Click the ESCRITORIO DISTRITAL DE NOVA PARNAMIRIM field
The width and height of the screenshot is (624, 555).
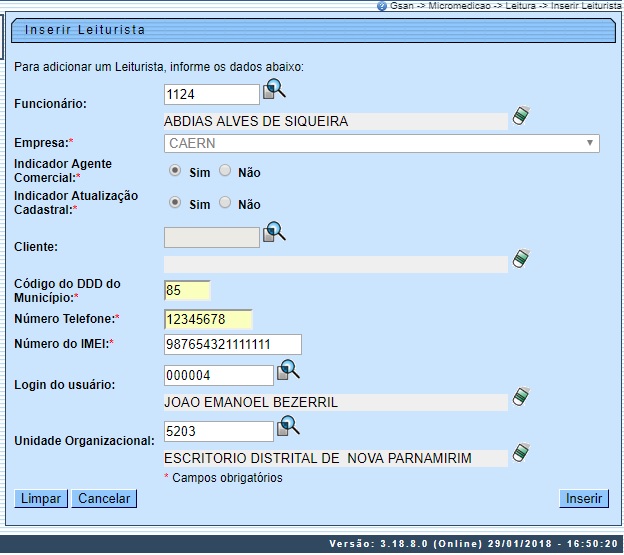336,459
